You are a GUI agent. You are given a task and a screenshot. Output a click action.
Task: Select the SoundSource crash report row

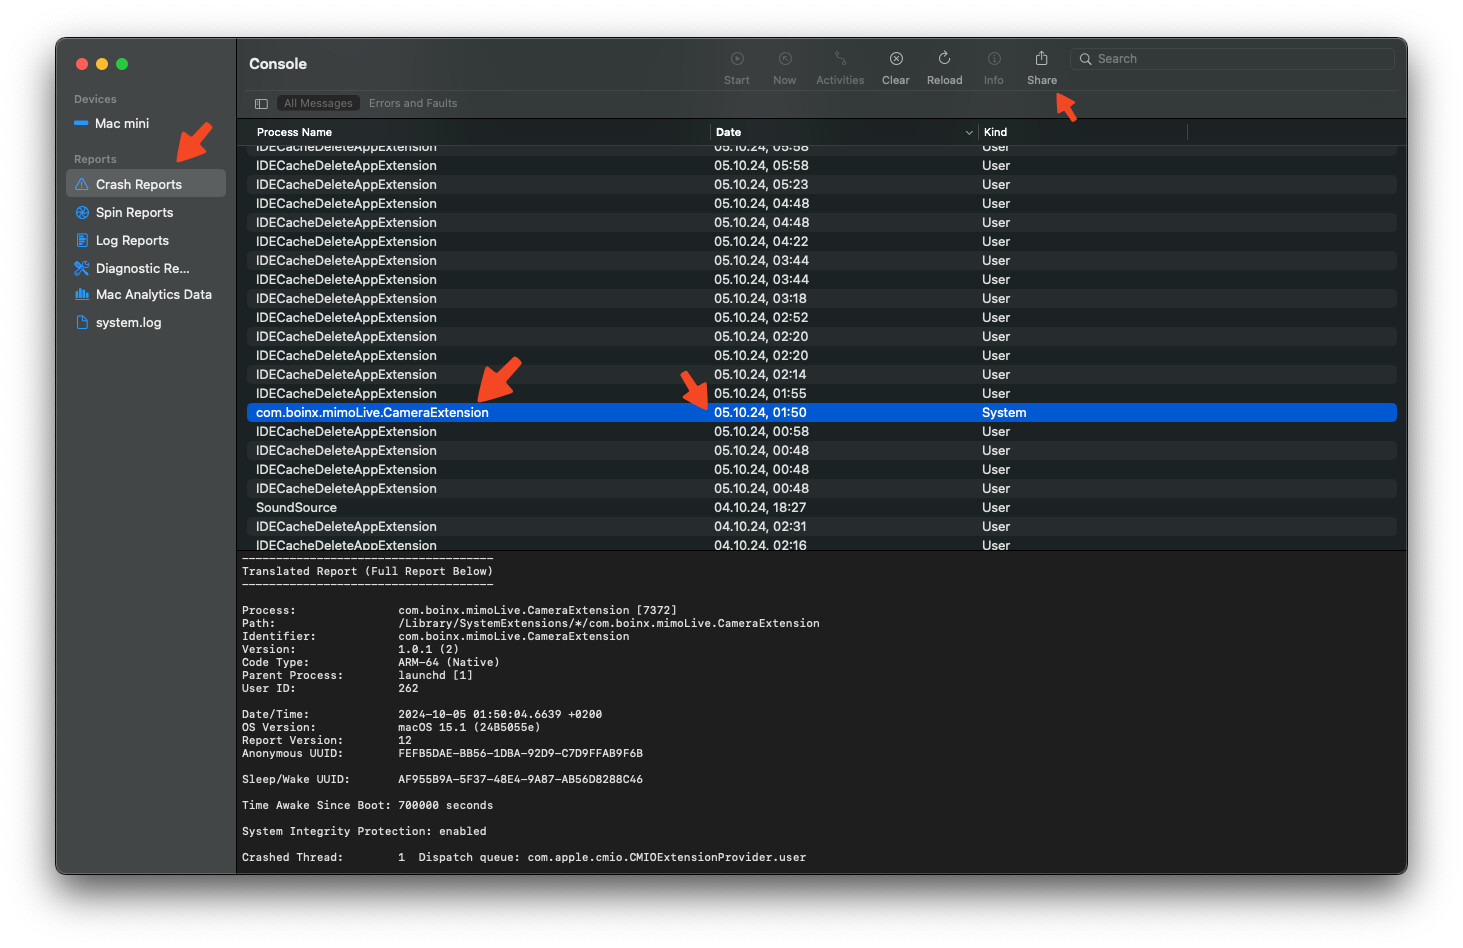point(821,508)
